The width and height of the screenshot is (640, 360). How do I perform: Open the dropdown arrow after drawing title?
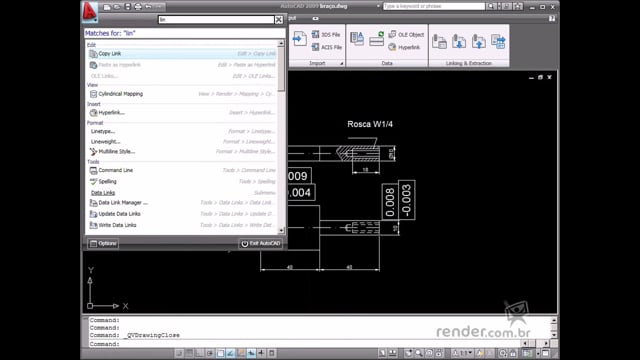[378, 6]
